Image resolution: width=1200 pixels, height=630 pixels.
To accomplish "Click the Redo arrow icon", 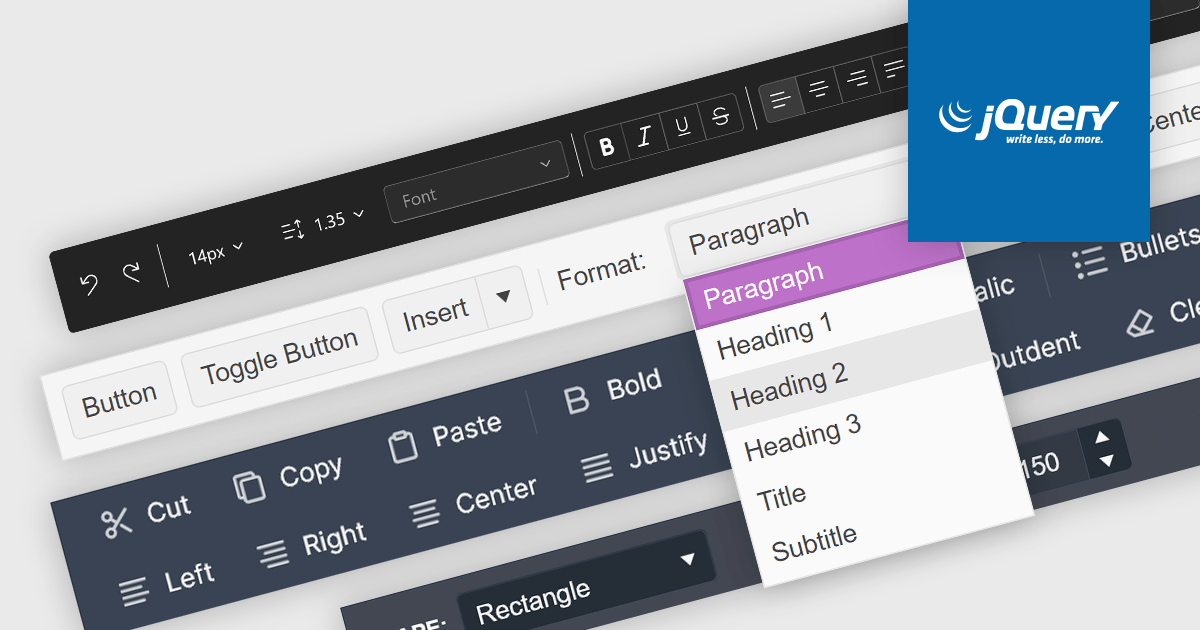I will click(x=133, y=273).
